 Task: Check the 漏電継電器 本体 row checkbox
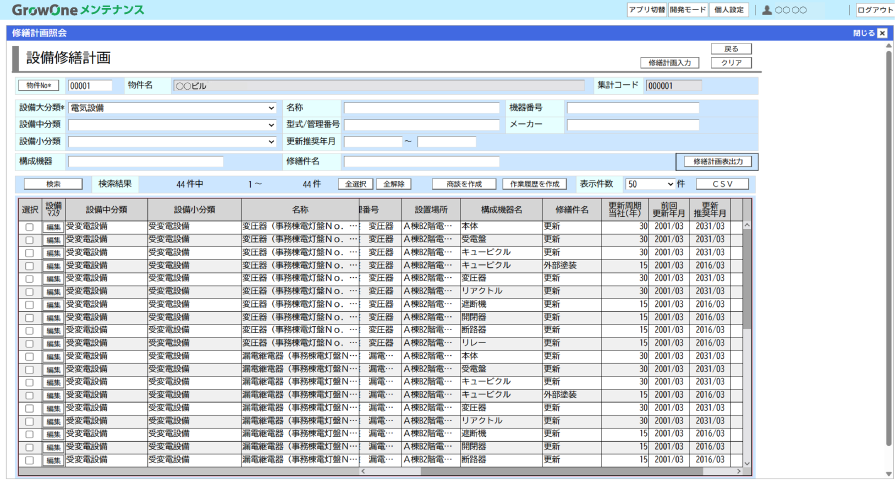30,357
